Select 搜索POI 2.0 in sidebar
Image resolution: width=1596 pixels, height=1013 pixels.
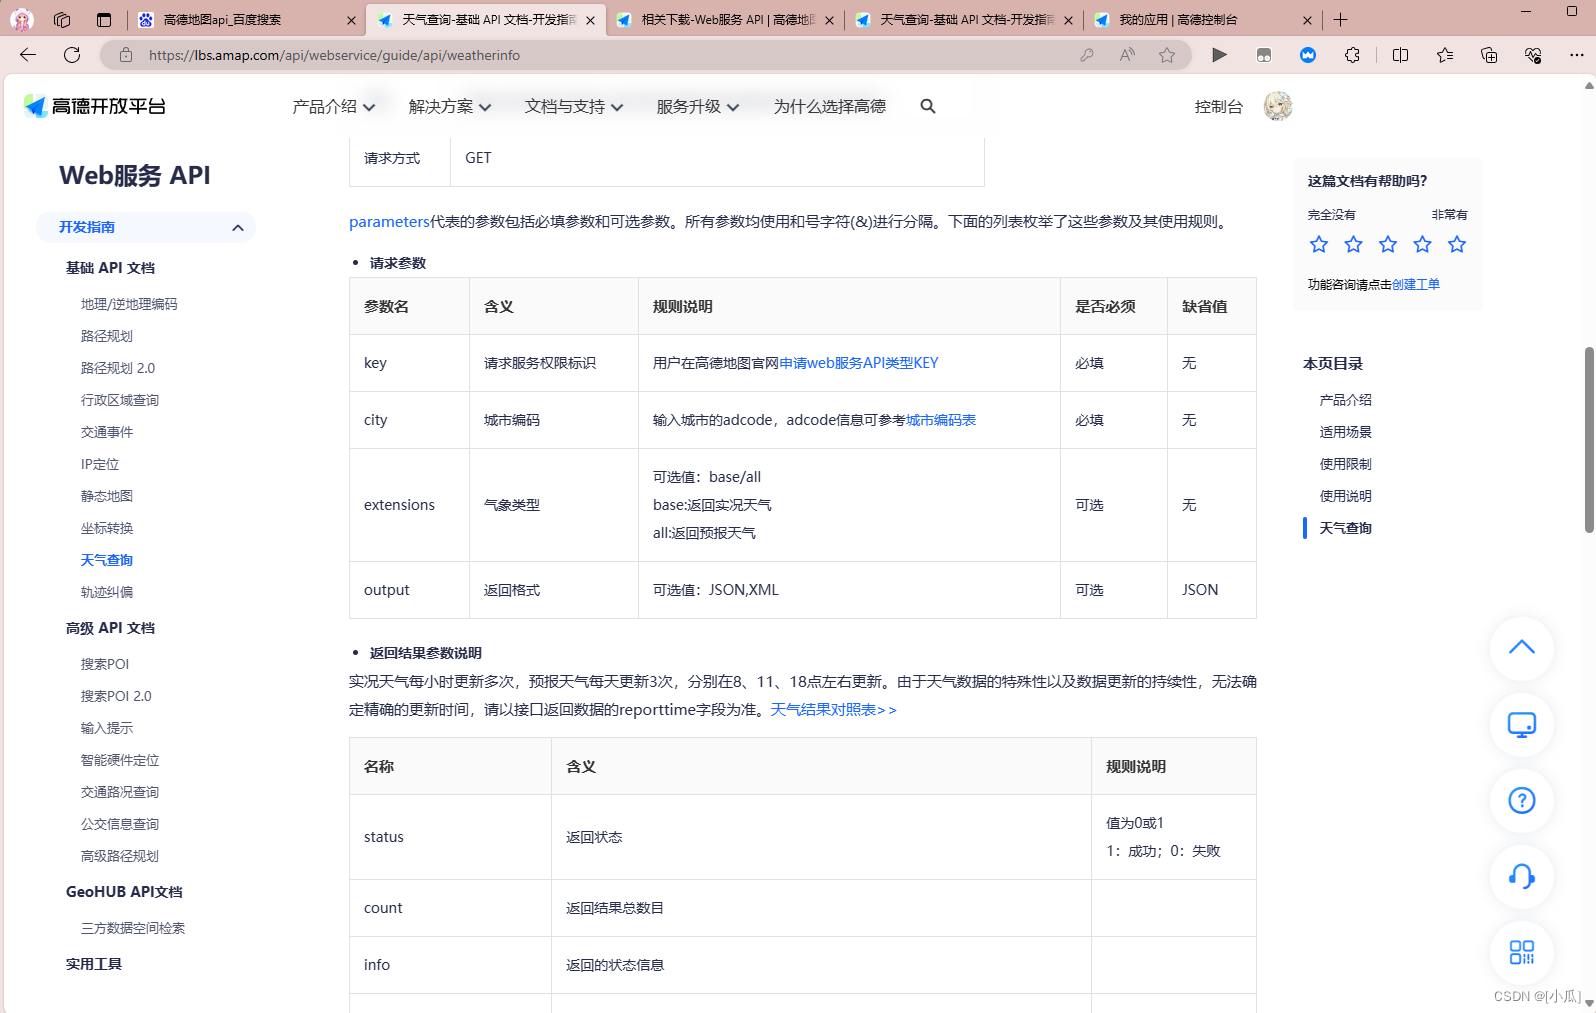point(116,696)
